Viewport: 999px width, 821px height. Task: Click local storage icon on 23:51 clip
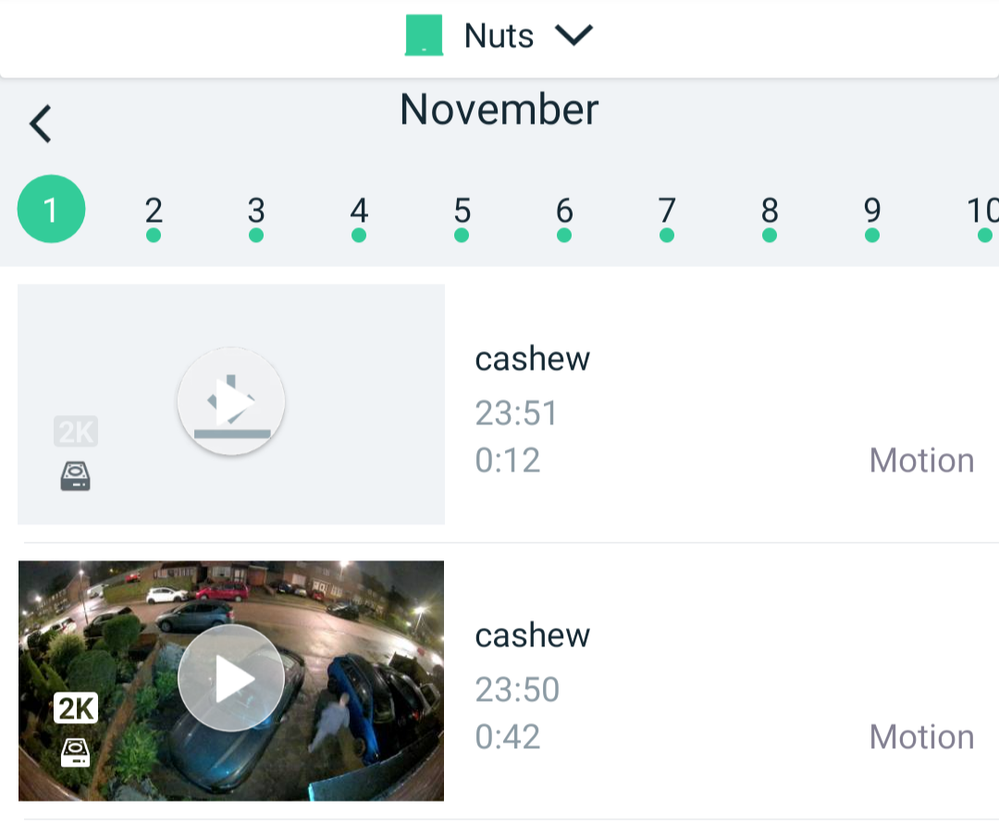click(x=75, y=476)
